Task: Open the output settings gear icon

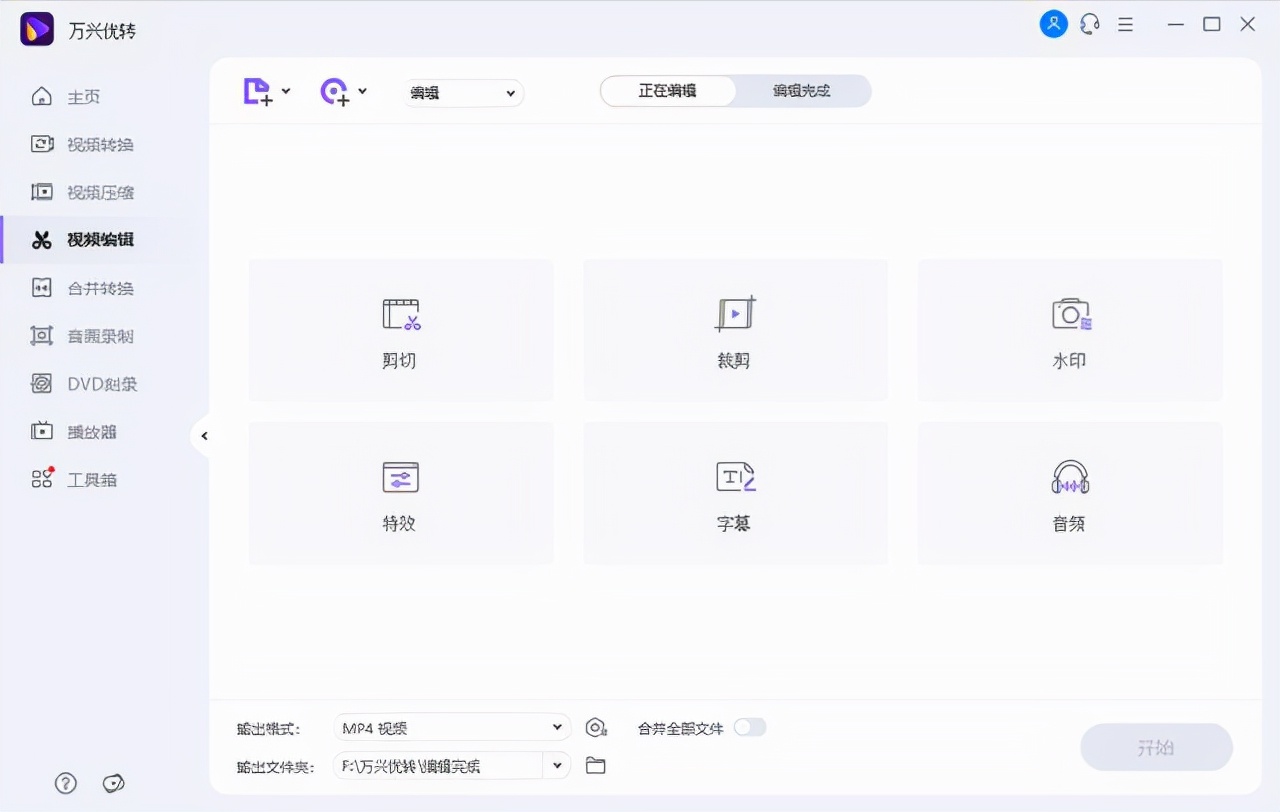Action: click(596, 727)
